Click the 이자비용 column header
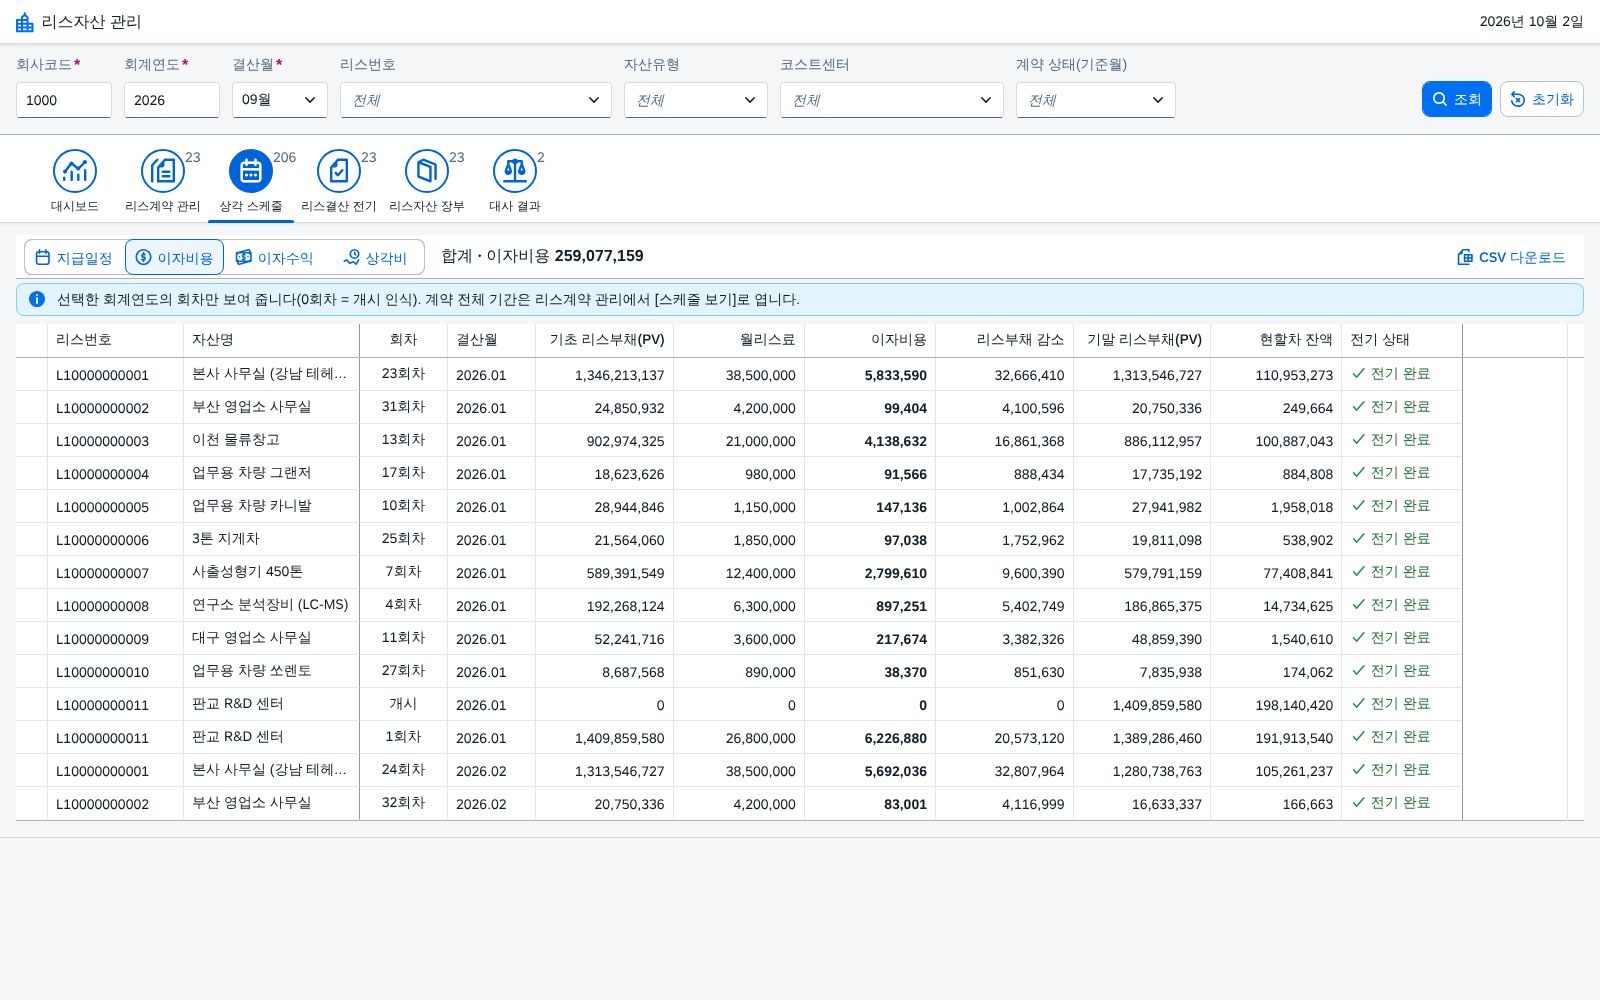 [x=870, y=340]
